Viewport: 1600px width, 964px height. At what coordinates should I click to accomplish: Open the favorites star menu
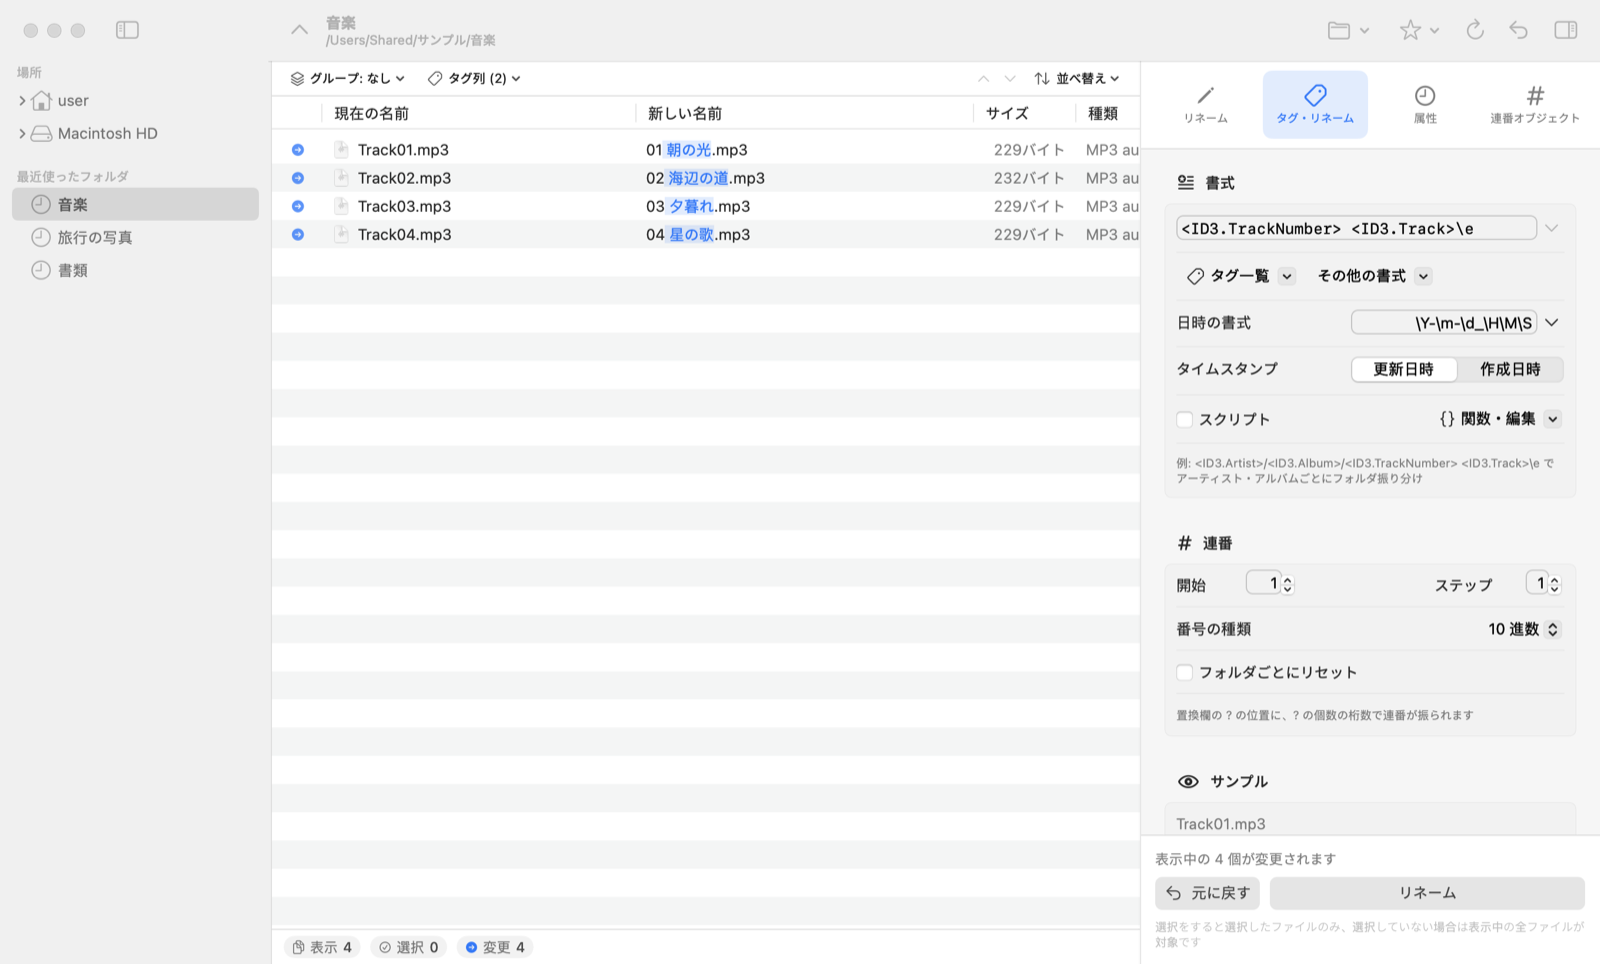pos(1419,30)
